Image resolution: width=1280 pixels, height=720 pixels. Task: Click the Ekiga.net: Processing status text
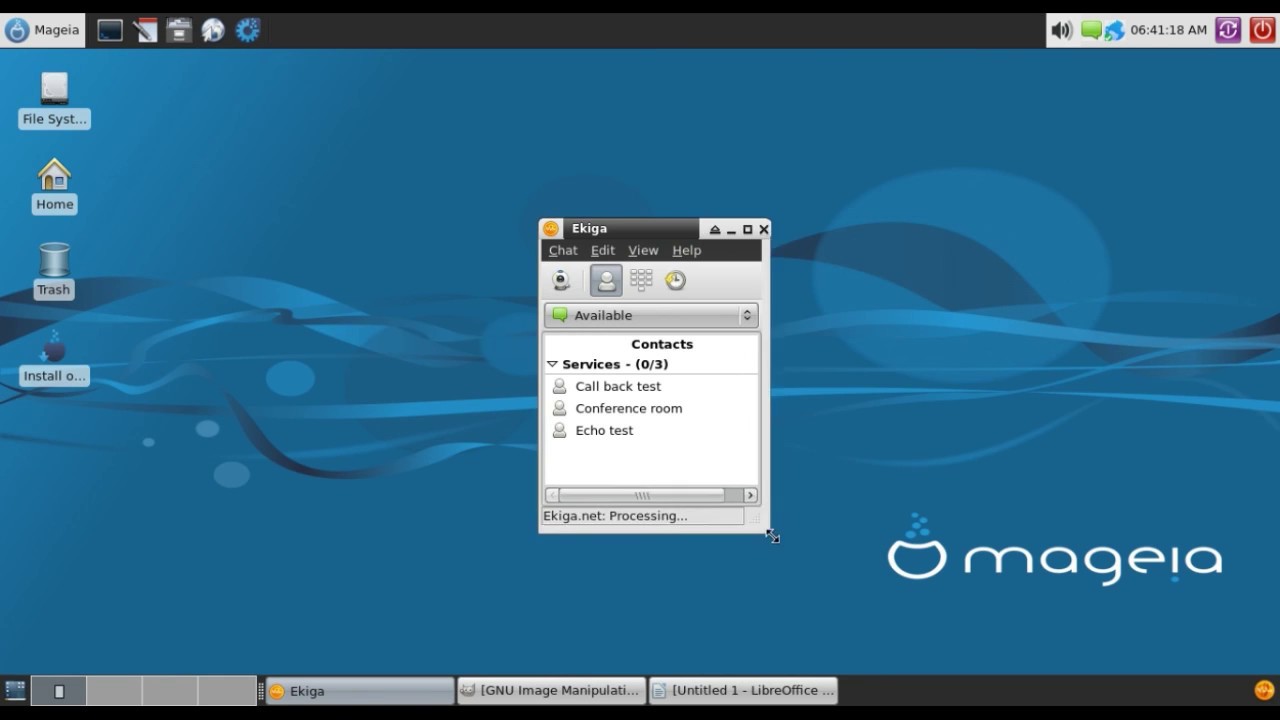pos(615,516)
